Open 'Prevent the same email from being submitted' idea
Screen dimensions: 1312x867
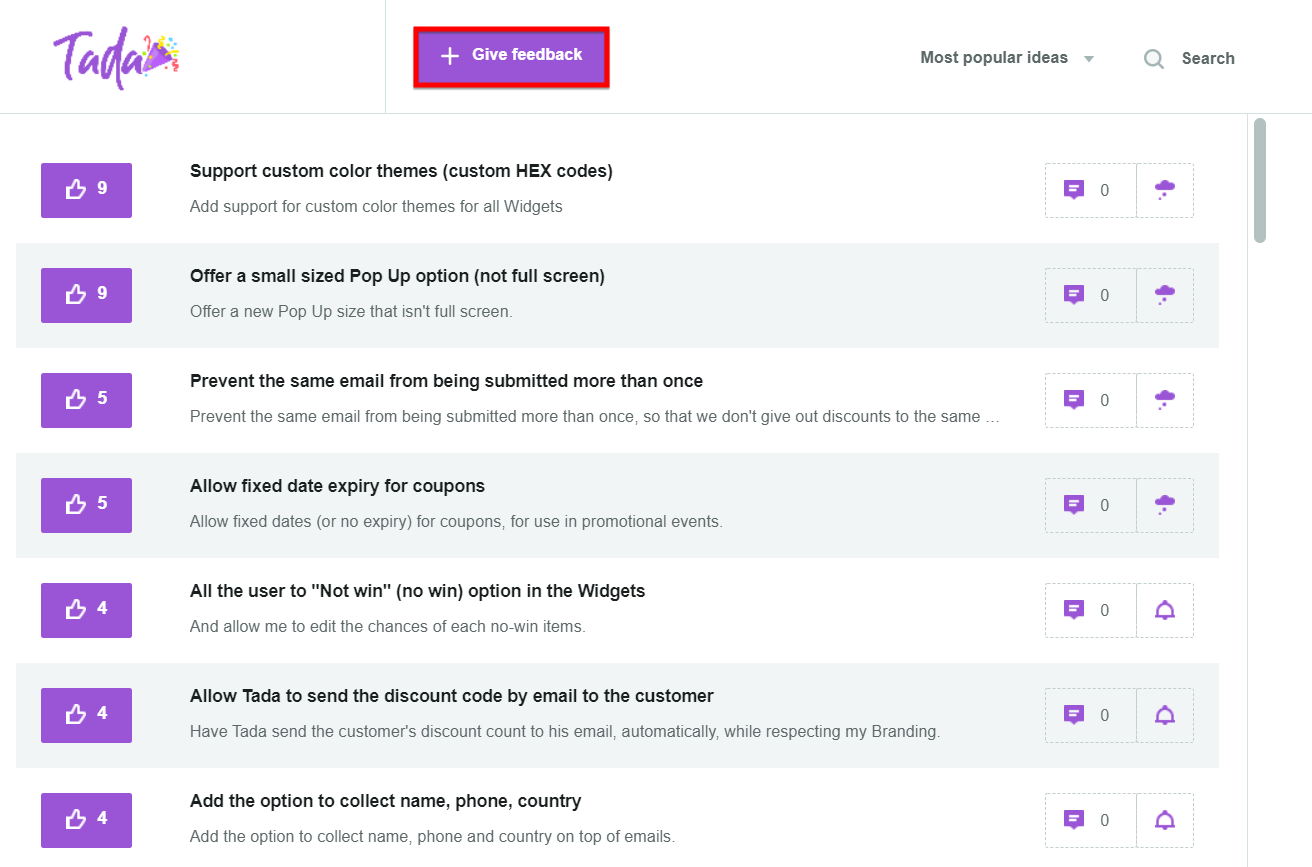tap(446, 381)
